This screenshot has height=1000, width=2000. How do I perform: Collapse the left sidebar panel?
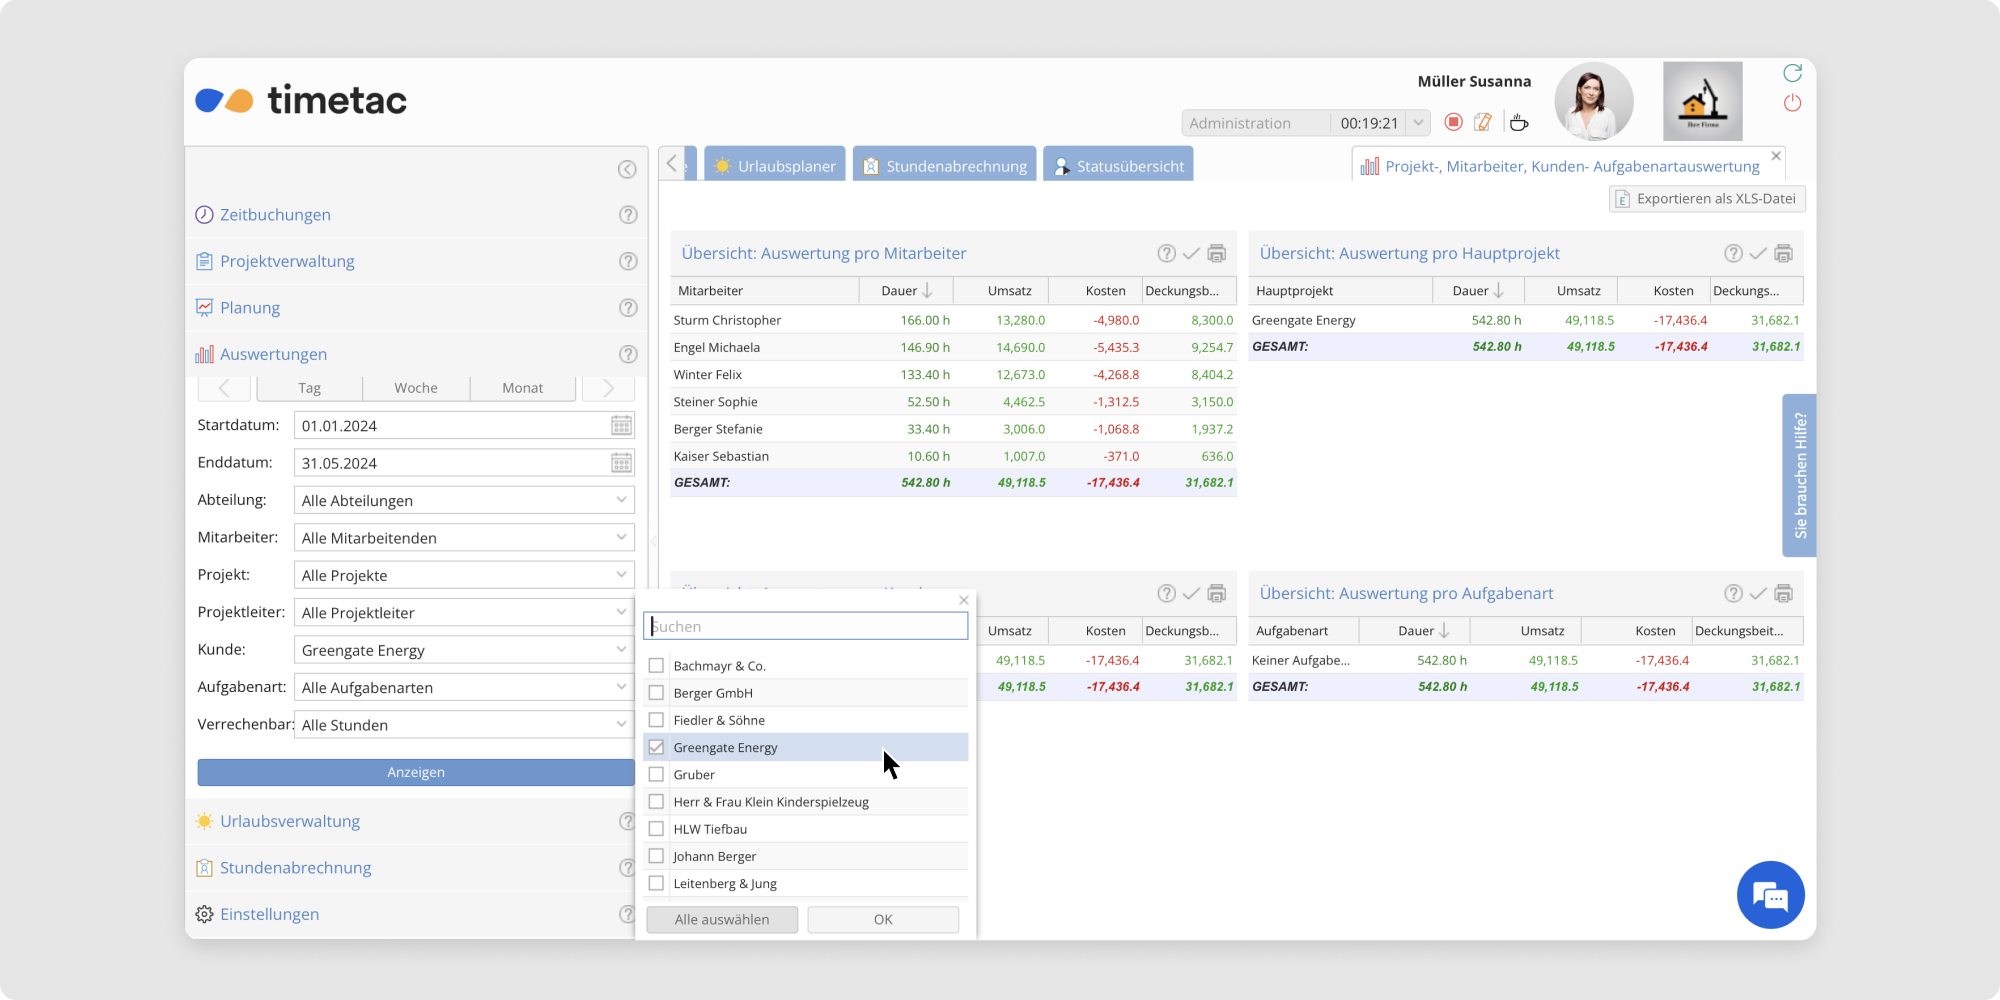[x=627, y=170]
